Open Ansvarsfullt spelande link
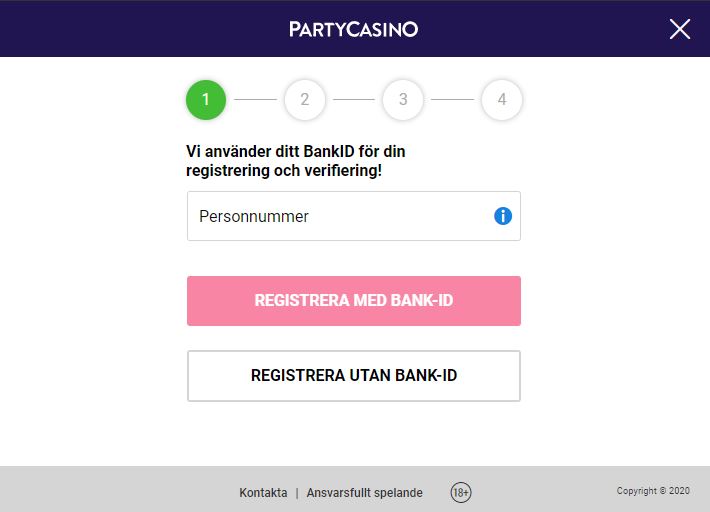 coord(365,493)
